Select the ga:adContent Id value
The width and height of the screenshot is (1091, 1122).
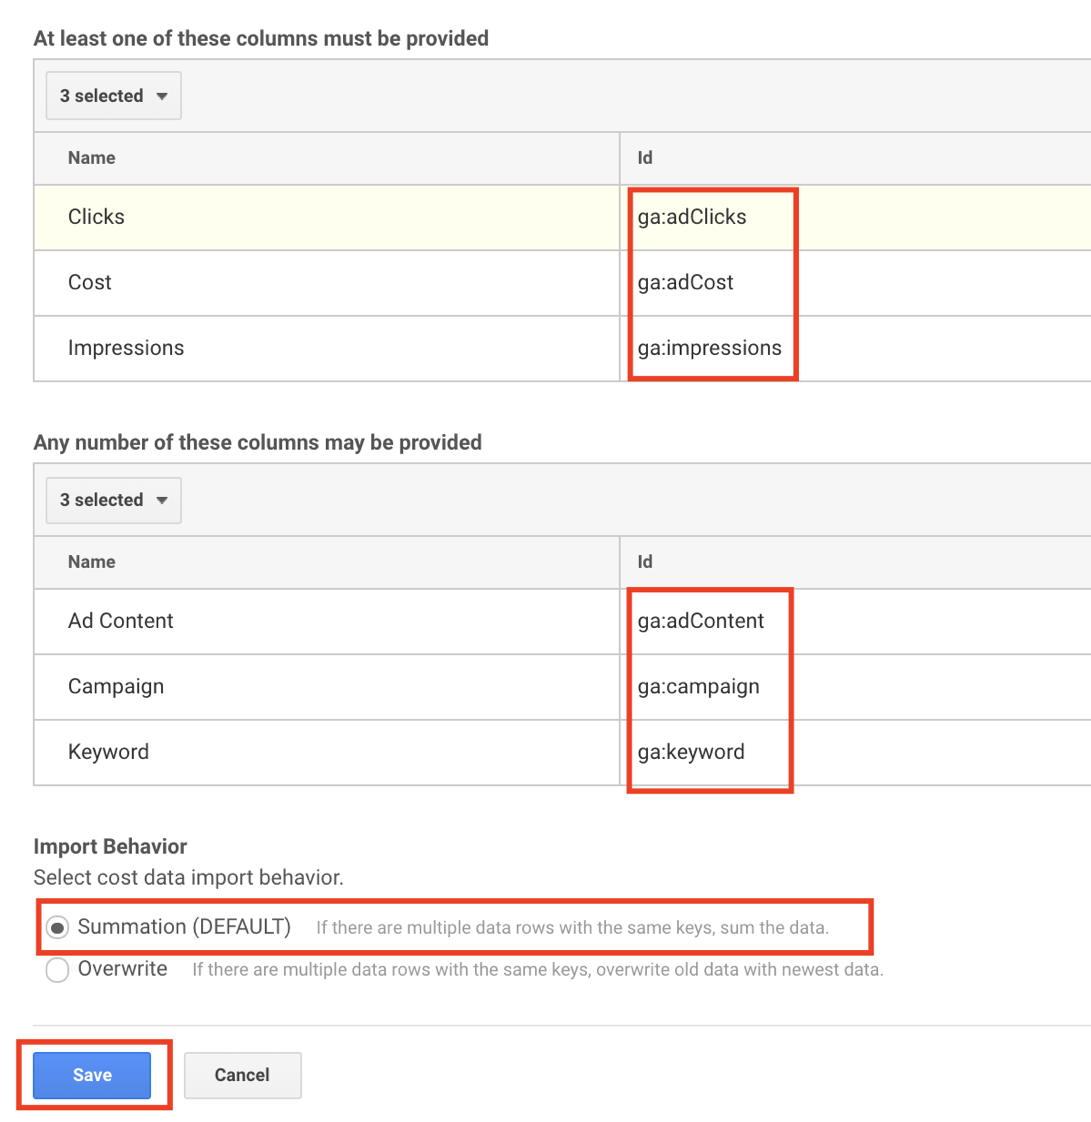tap(701, 621)
